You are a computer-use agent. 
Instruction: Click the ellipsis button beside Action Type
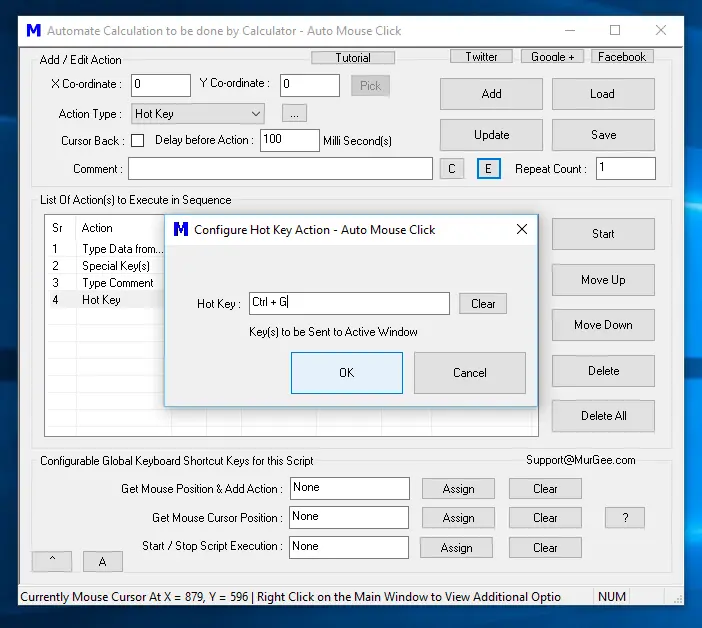pos(293,114)
